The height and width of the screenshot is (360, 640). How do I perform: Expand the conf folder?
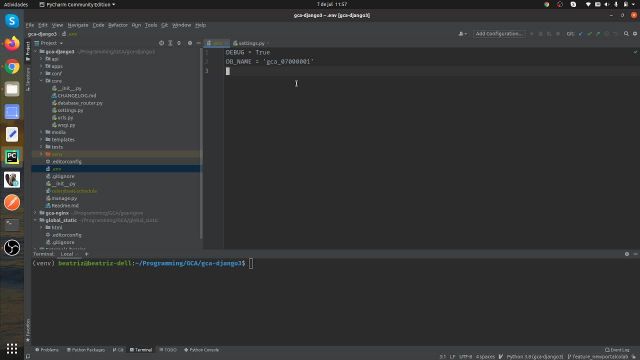tap(42, 73)
